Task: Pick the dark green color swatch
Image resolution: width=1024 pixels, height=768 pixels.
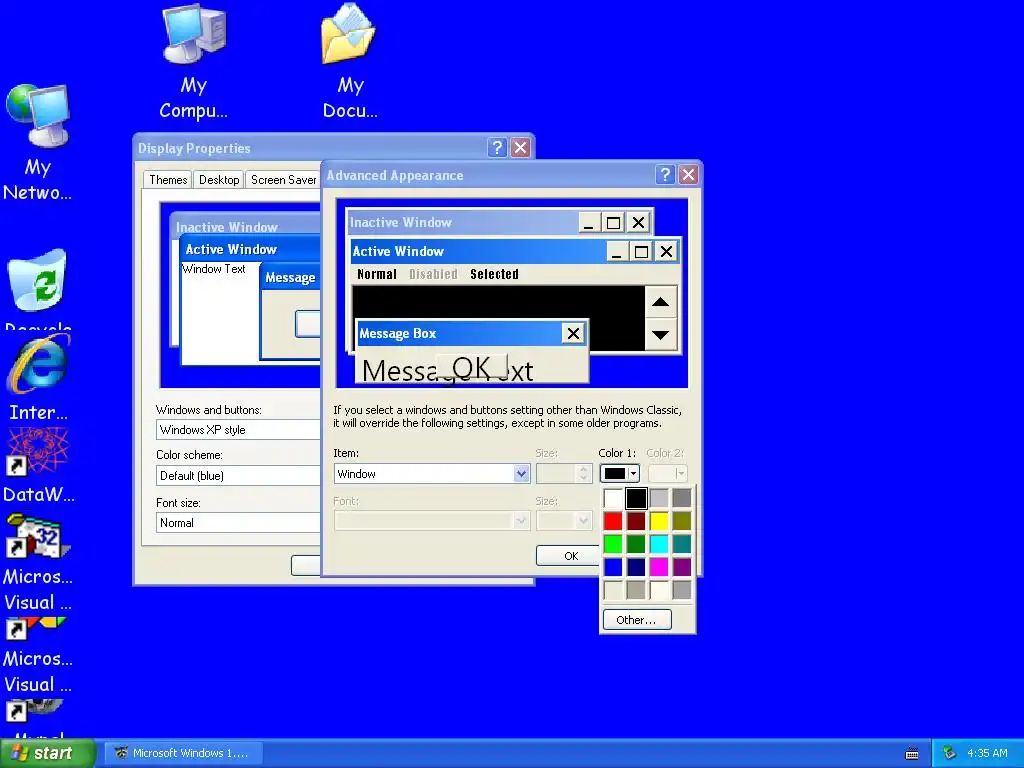Action: pyautogui.click(x=636, y=544)
